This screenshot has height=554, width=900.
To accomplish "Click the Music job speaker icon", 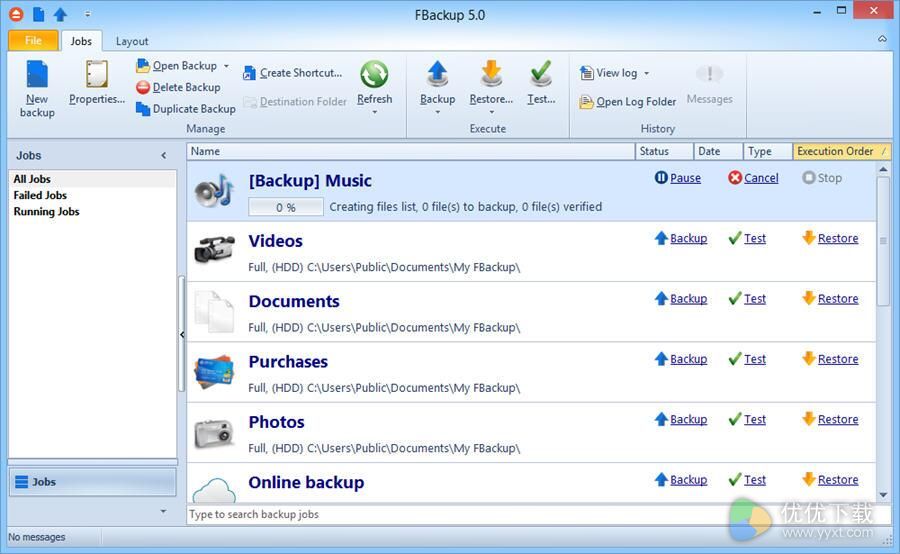I will 214,191.
